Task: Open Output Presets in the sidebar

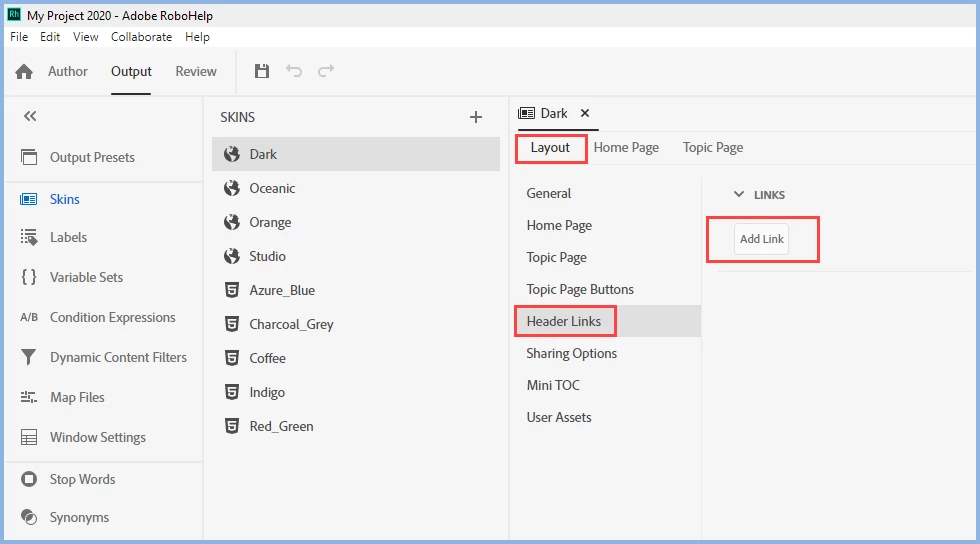Action: pos(92,157)
